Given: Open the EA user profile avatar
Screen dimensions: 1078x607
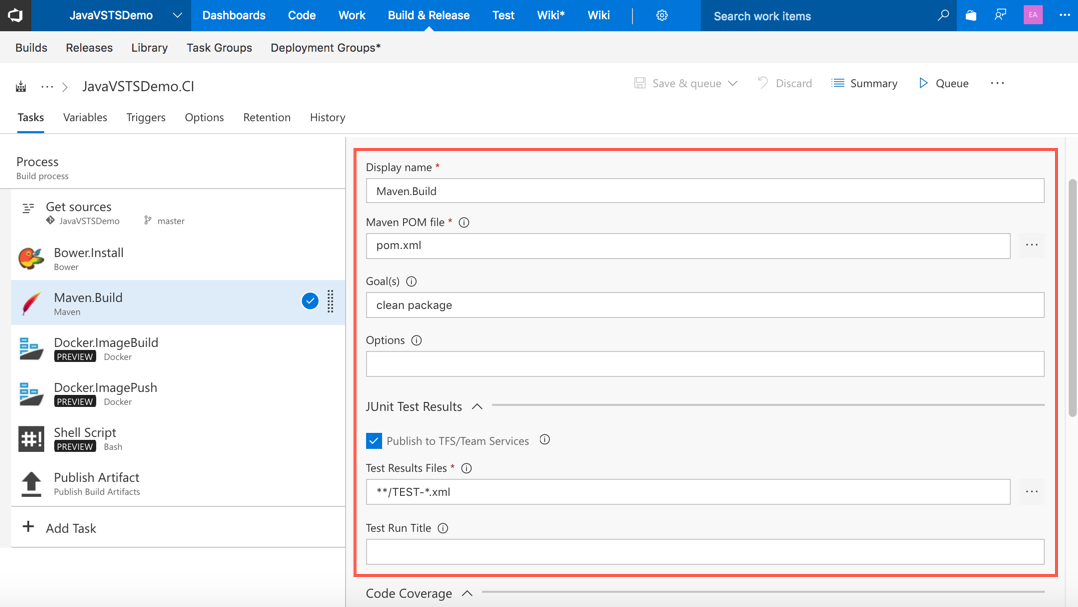Looking at the screenshot, I should (1033, 15).
